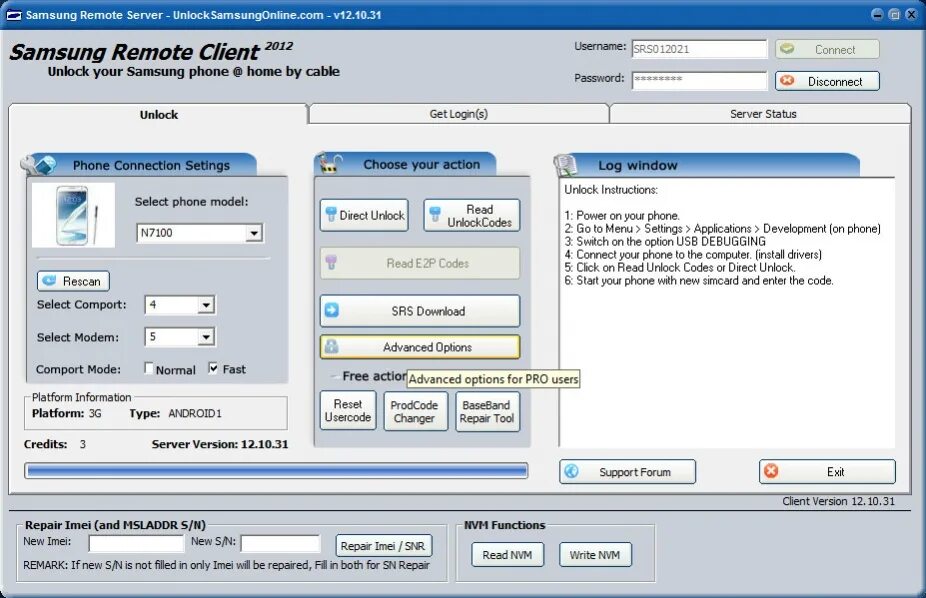This screenshot has height=598, width=926.
Task: Enable Normal comport mode checkbox
Action: coord(149,368)
